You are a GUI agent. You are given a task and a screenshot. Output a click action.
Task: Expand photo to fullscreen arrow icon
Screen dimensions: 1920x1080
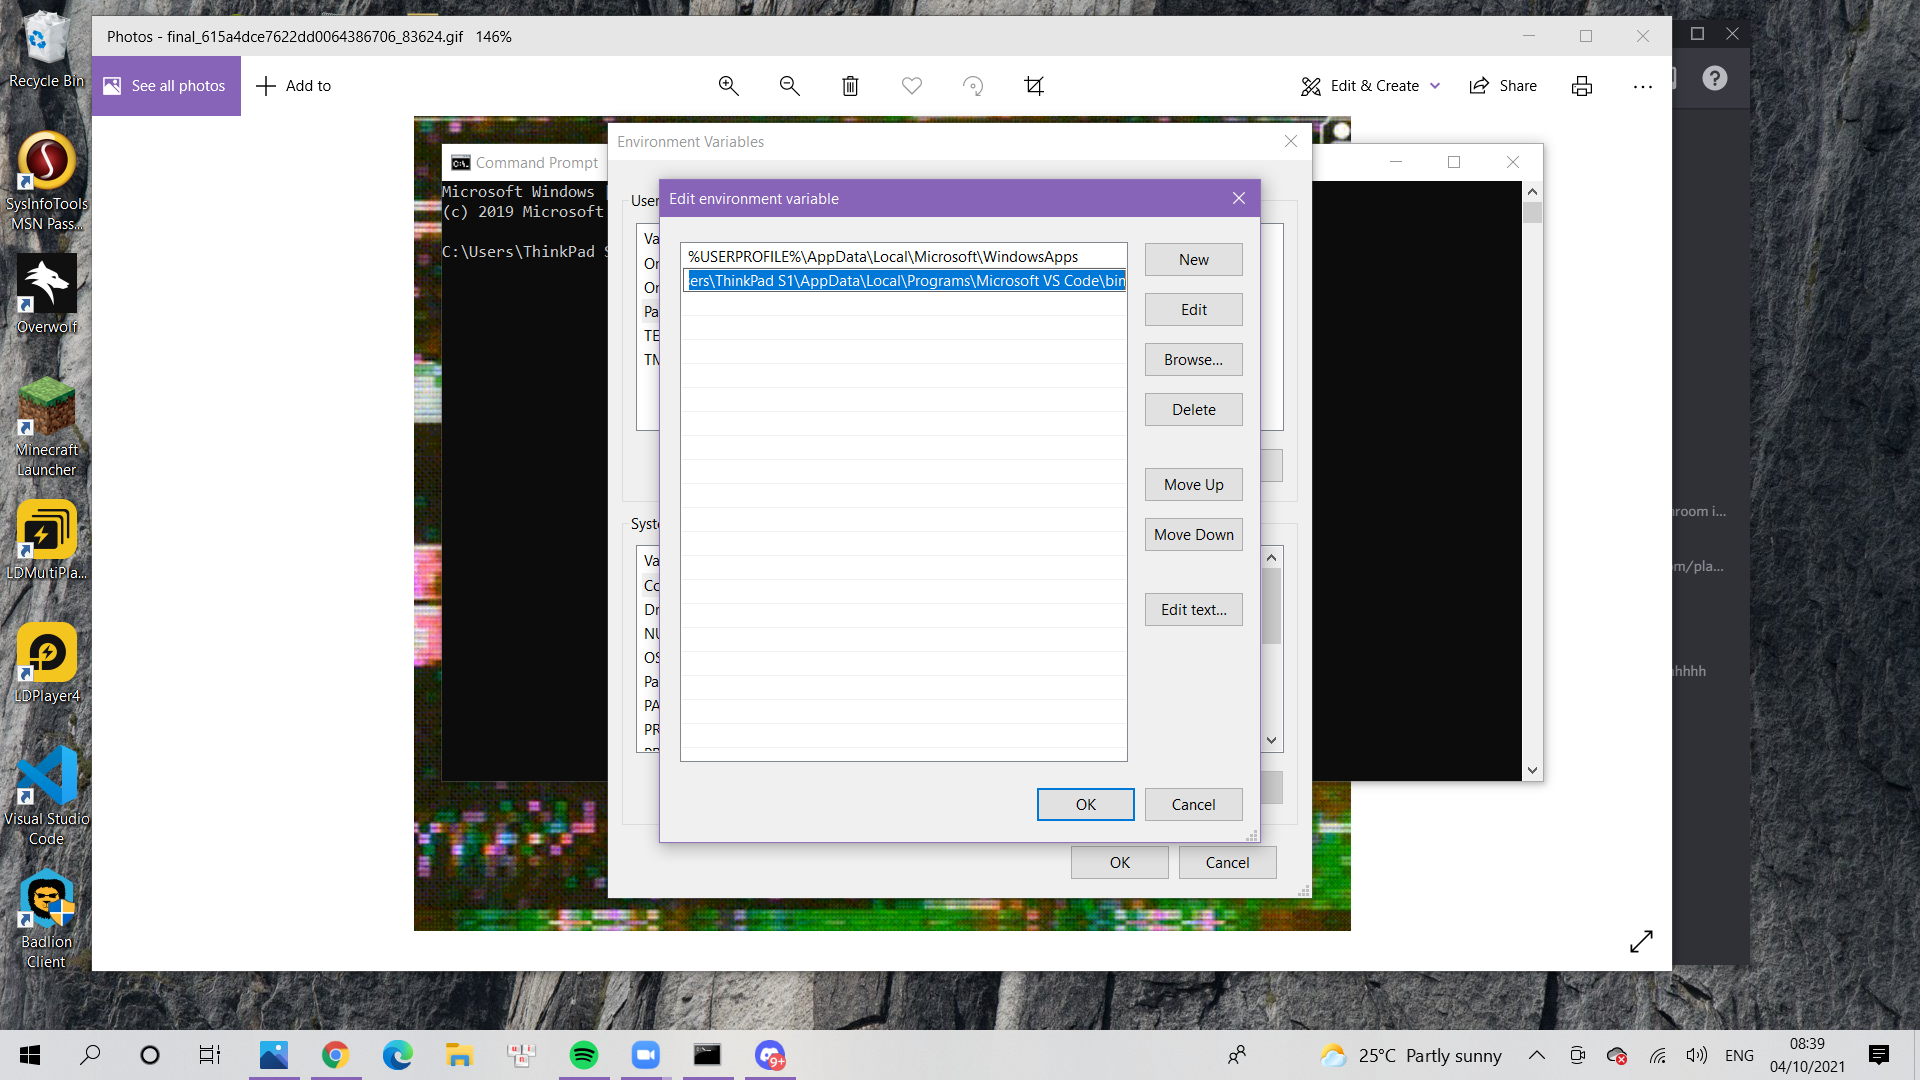pos(1641,941)
